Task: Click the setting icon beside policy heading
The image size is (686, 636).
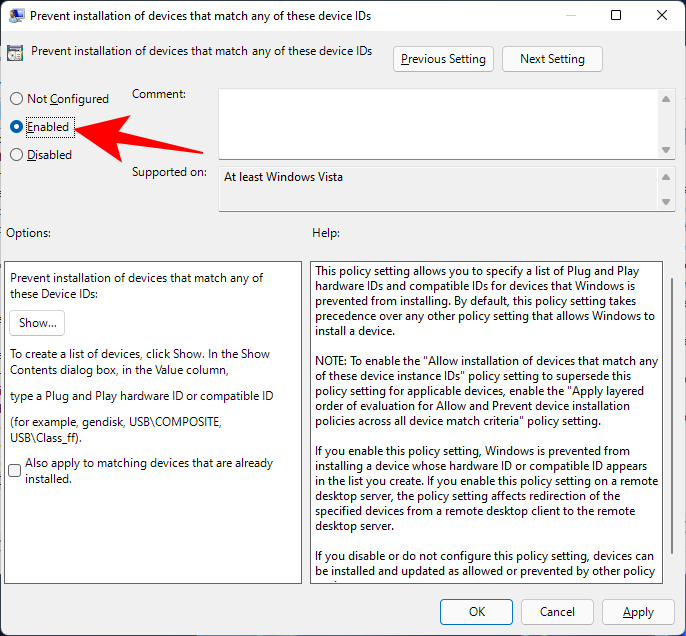Action: (17, 53)
